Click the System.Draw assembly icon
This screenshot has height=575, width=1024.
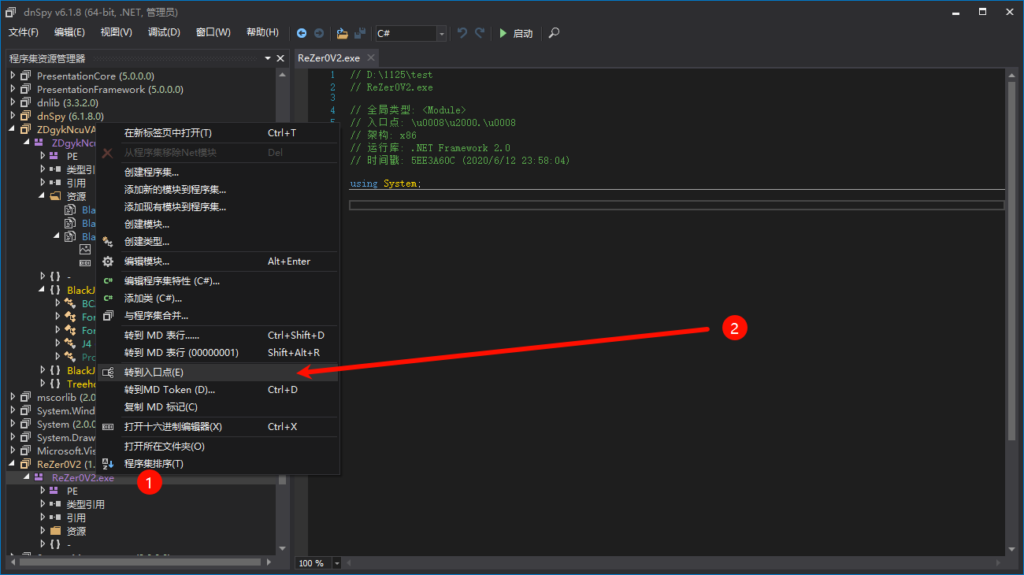[25, 437]
